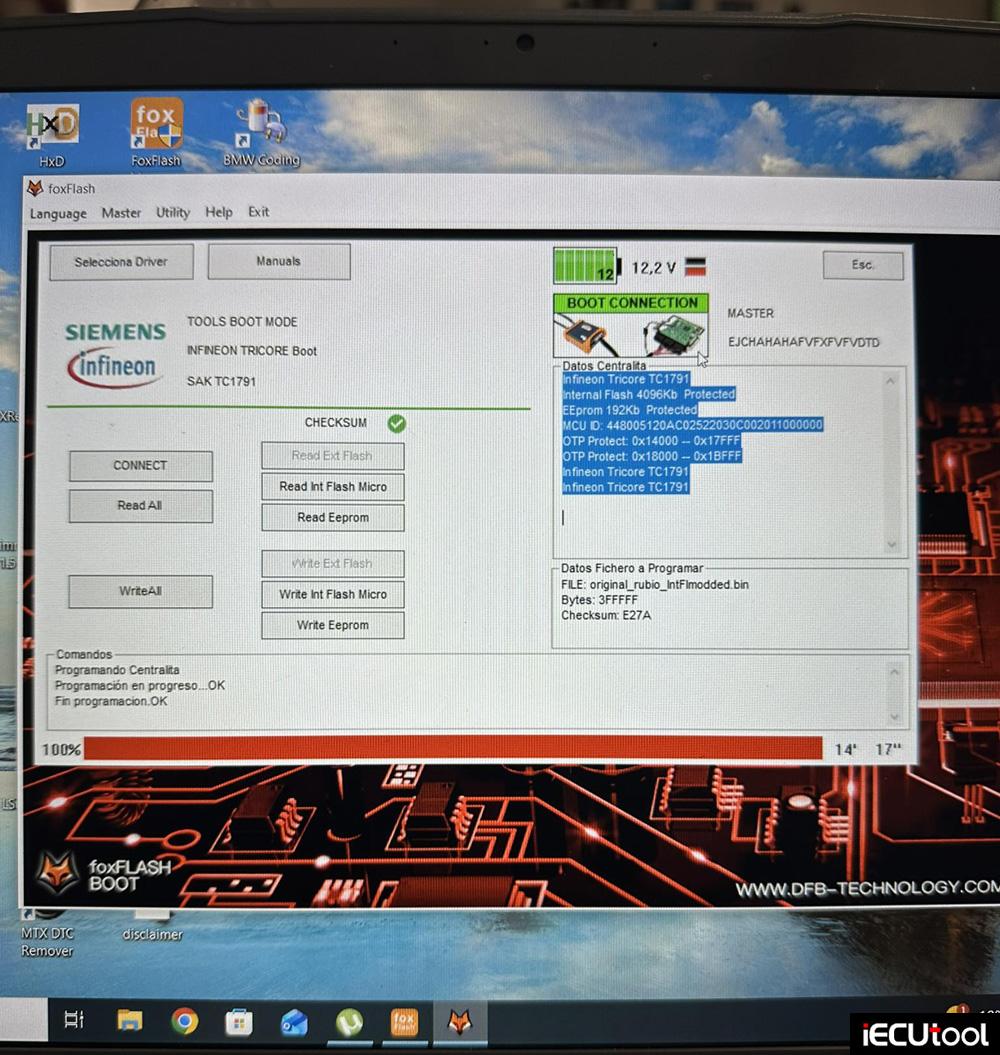Viewport: 1000px width, 1055px height.
Task: Click the Read Int Flash Micro button
Action: (333, 487)
